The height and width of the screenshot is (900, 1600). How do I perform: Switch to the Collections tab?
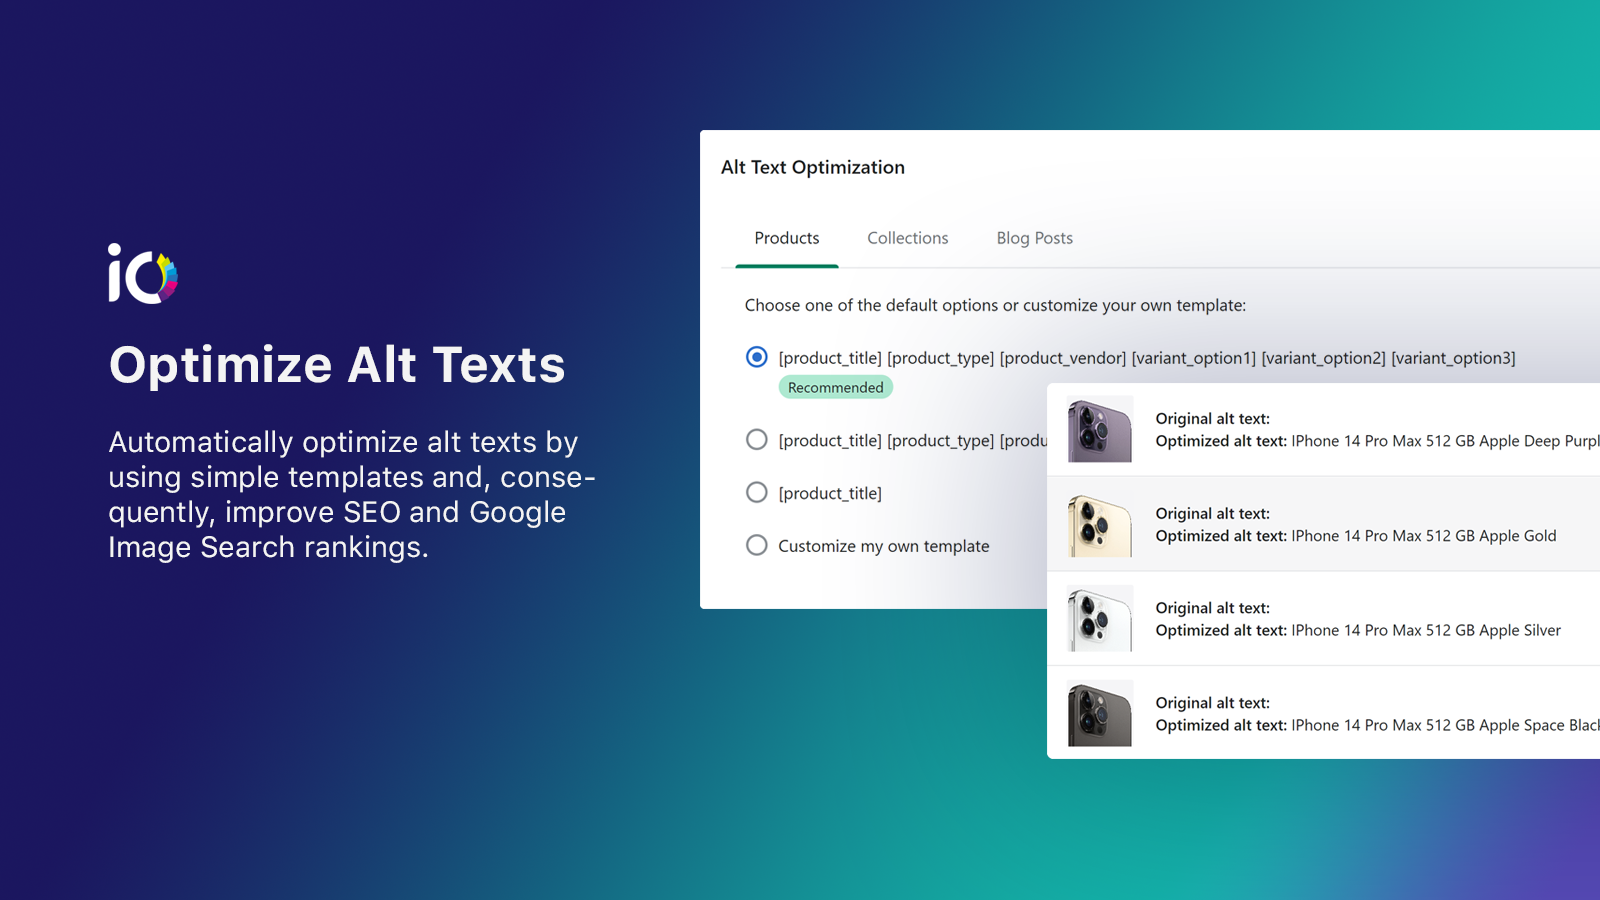(907, 238)
